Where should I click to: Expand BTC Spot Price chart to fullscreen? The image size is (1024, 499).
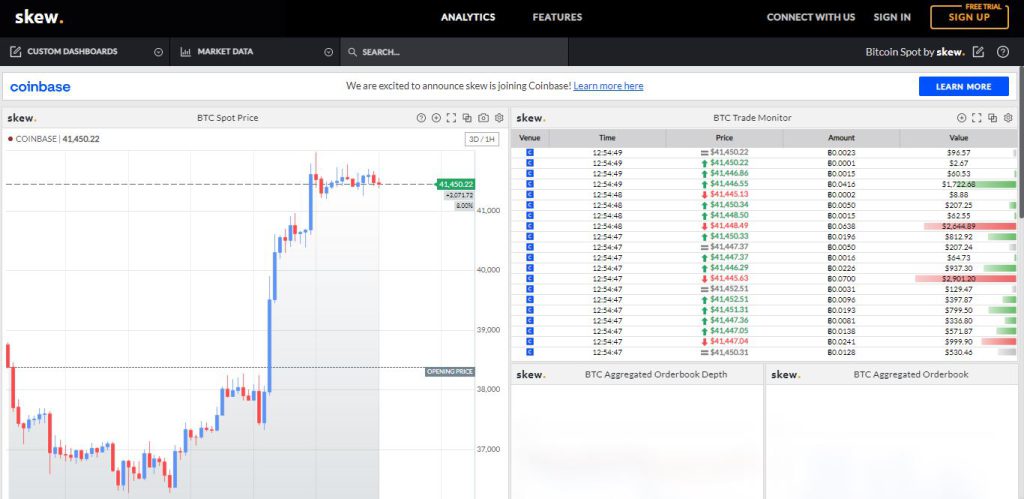[x=451, y=118]
